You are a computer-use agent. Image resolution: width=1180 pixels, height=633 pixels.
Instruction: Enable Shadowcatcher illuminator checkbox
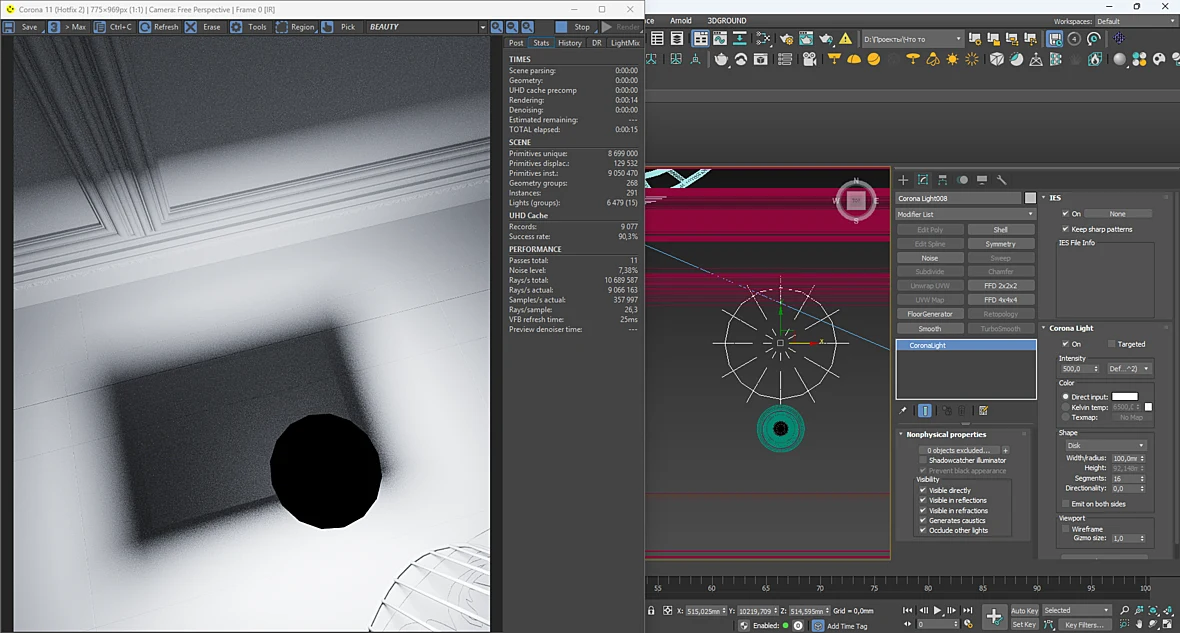coord(923,460)
